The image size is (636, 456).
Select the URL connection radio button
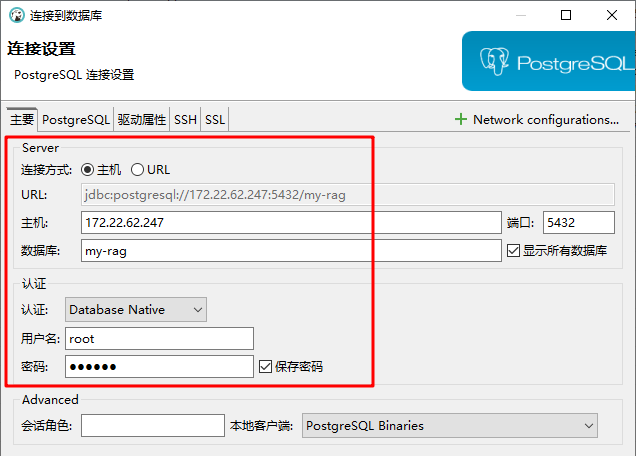(138, 170)
